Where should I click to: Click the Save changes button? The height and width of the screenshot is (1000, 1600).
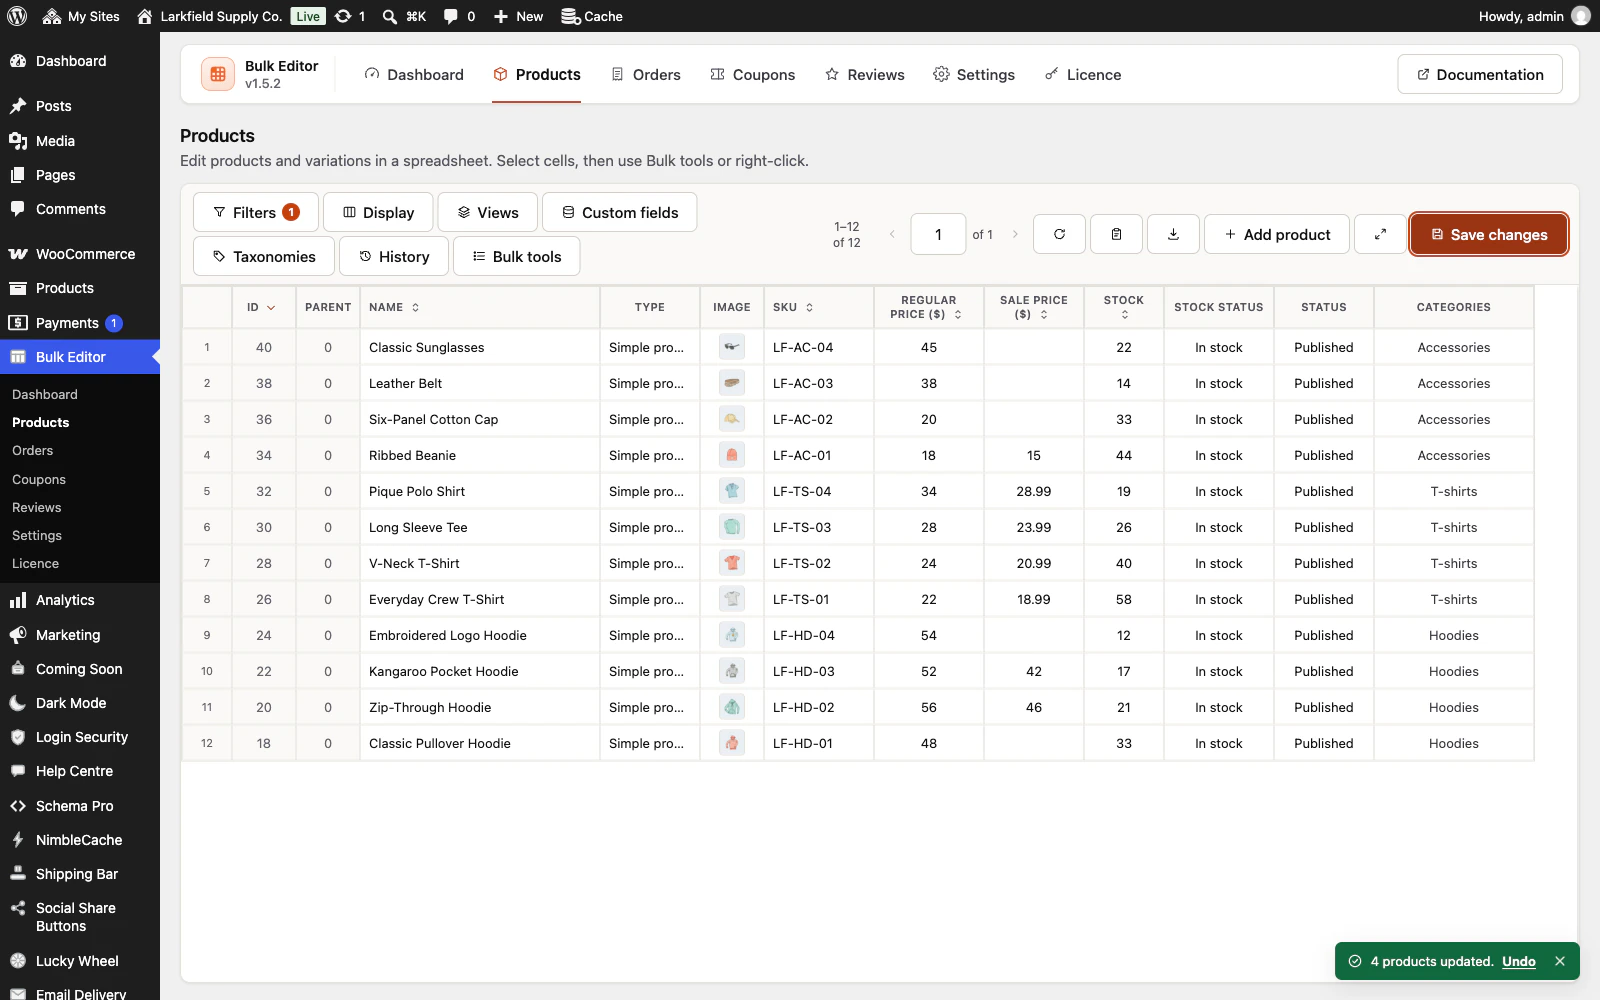click(1489, 234)
